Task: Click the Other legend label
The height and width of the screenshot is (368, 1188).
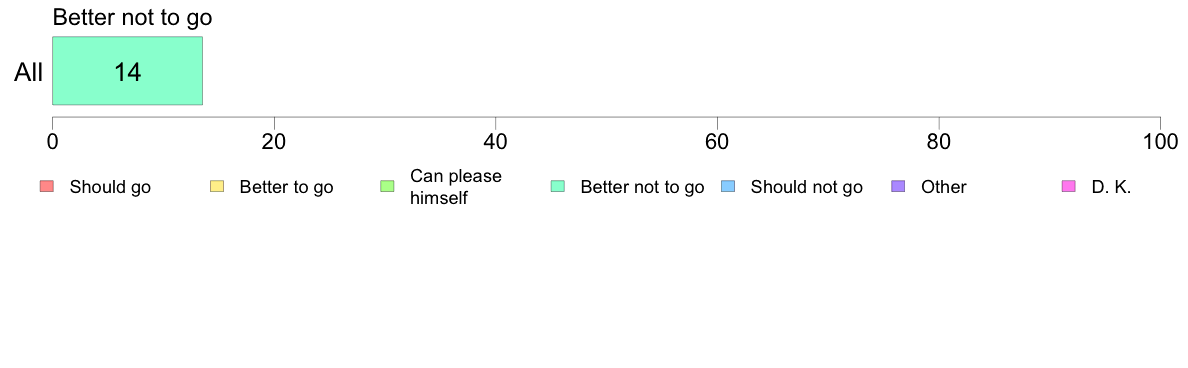Action: click(x=943, y=187)
